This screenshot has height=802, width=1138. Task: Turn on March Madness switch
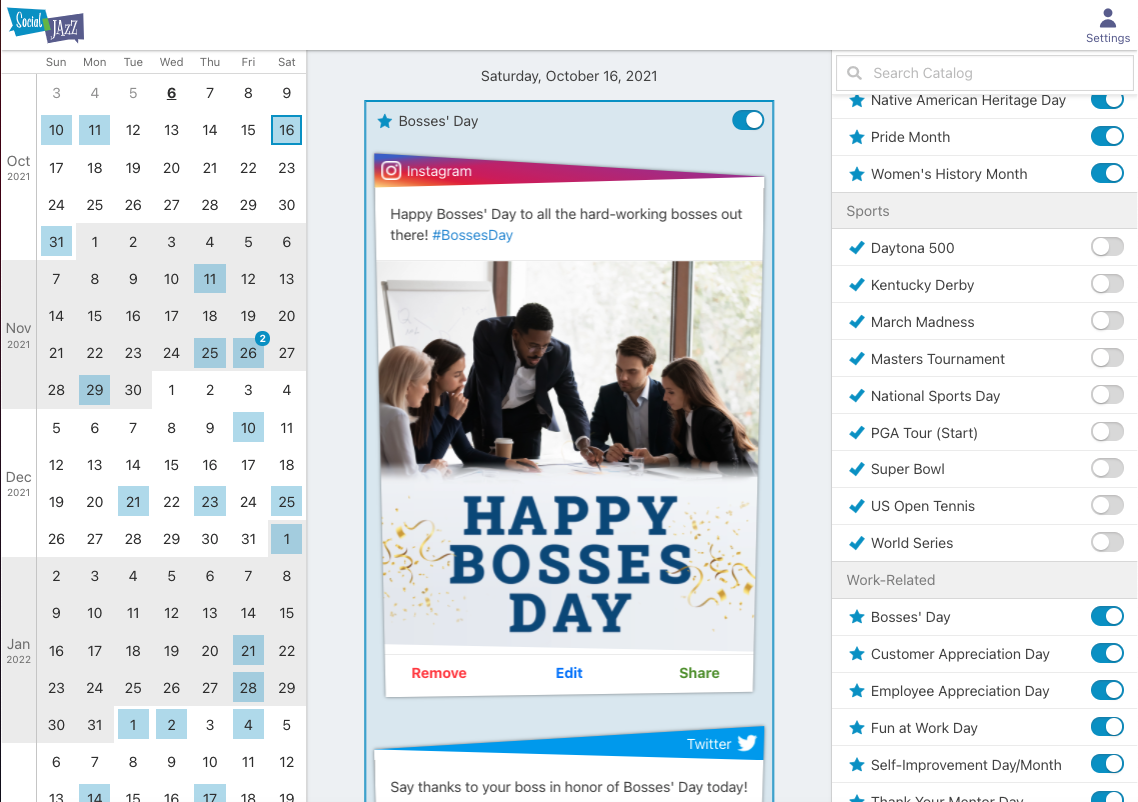point(1107,320)
